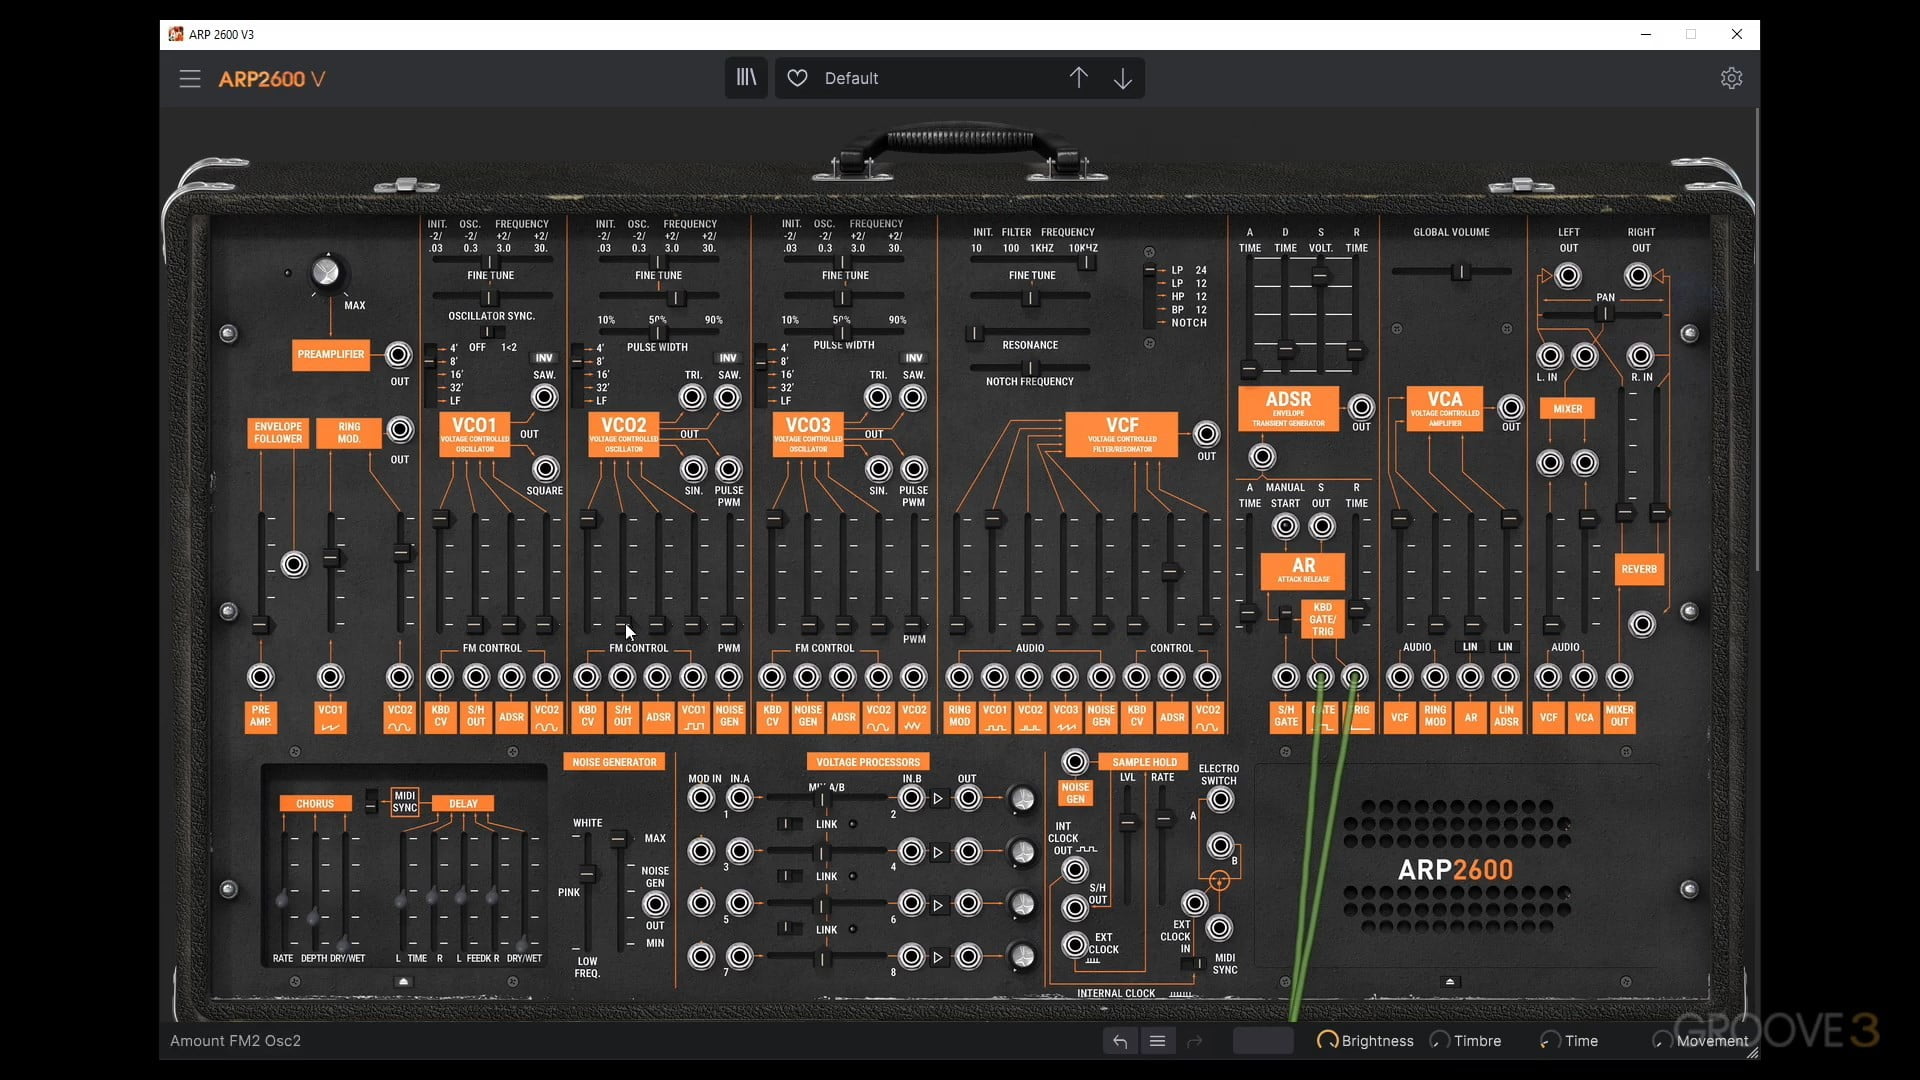Click the AR MANUAL START button
This screenshot has width=1920, height=1080.
(1286, 526)
